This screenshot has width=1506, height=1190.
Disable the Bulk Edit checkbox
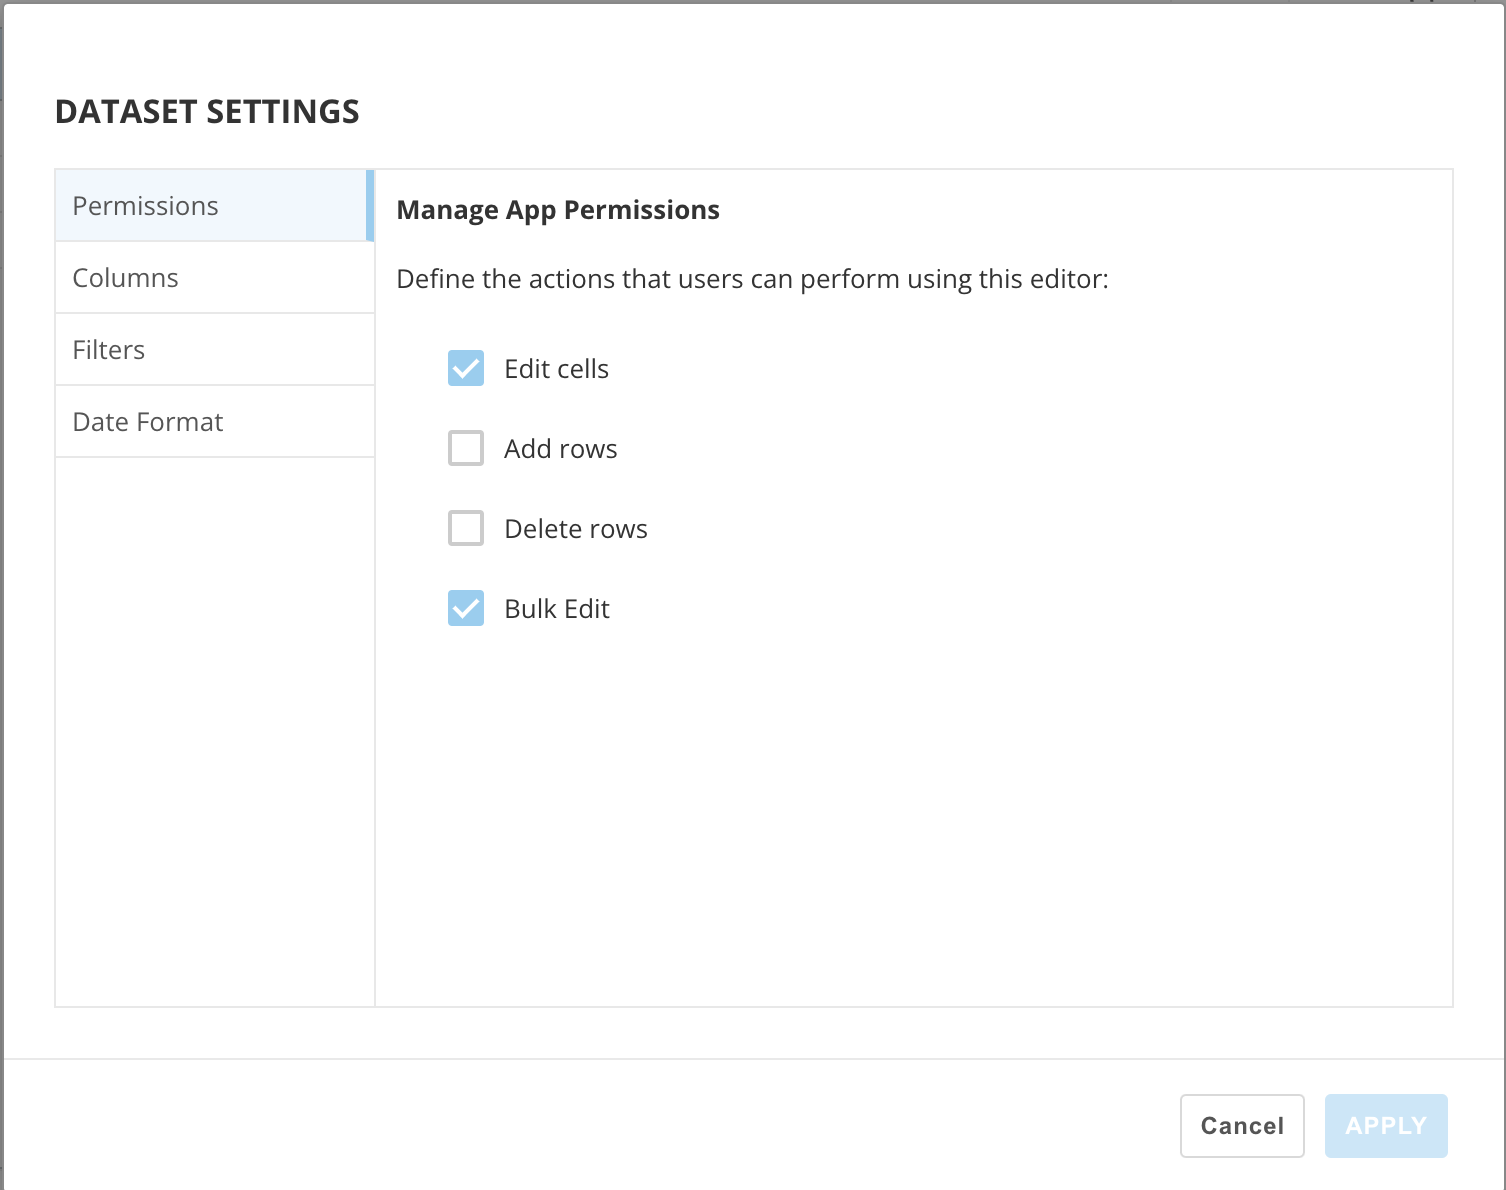pos(466,608)
